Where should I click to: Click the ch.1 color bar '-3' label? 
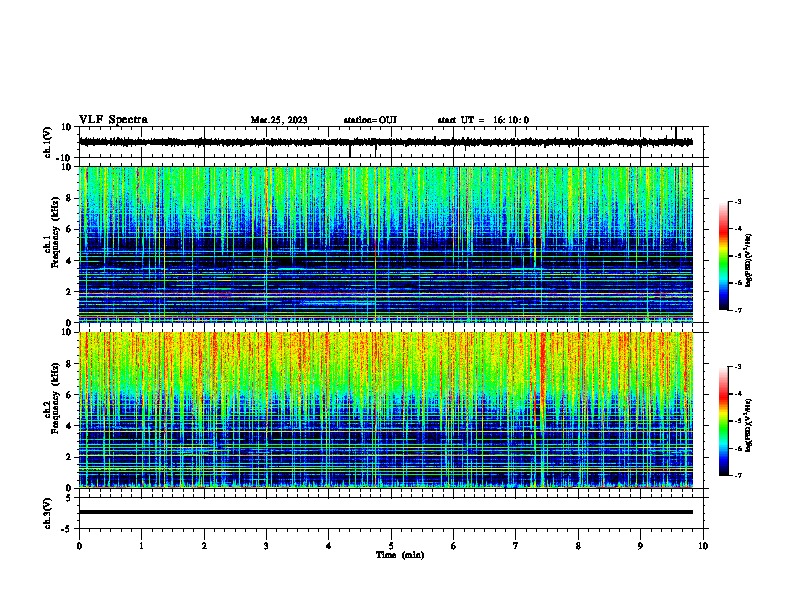738,202
